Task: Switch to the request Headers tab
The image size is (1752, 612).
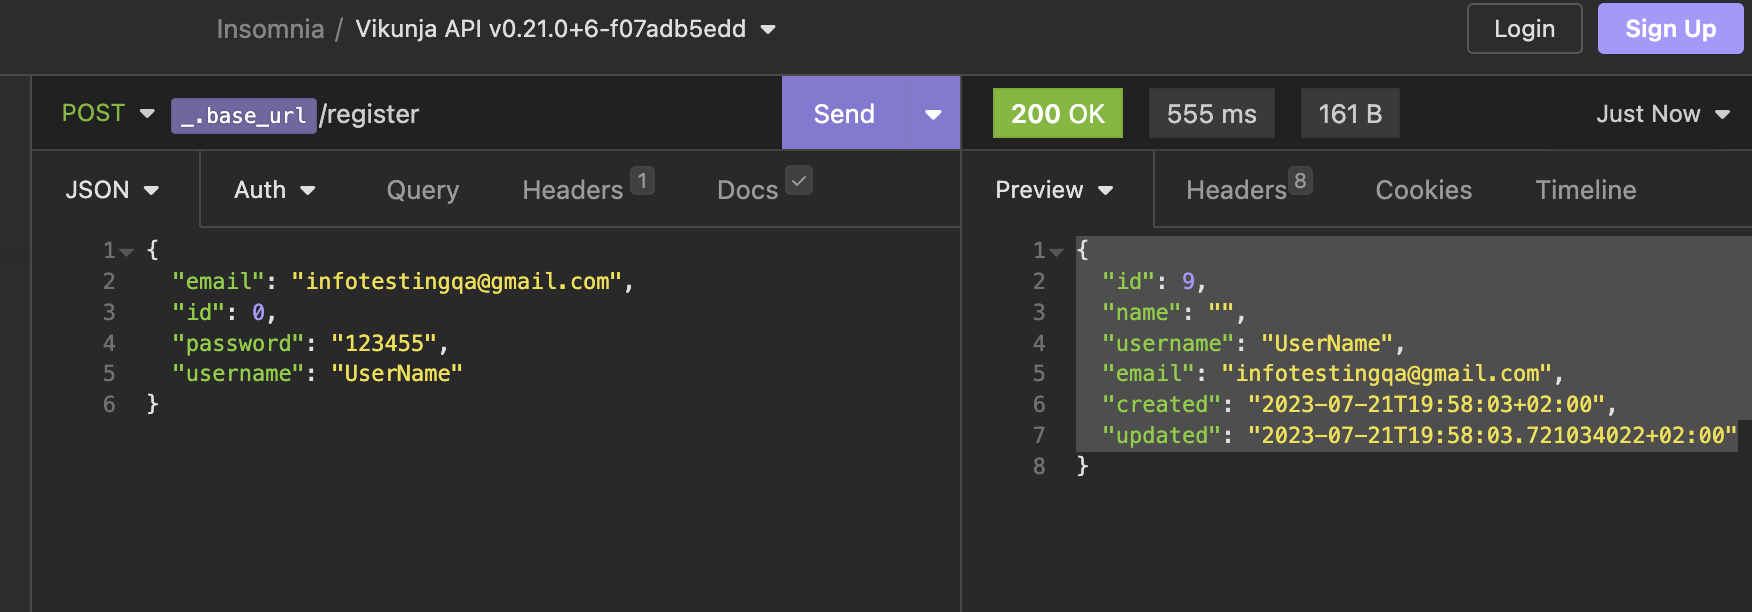Action: 573,190
